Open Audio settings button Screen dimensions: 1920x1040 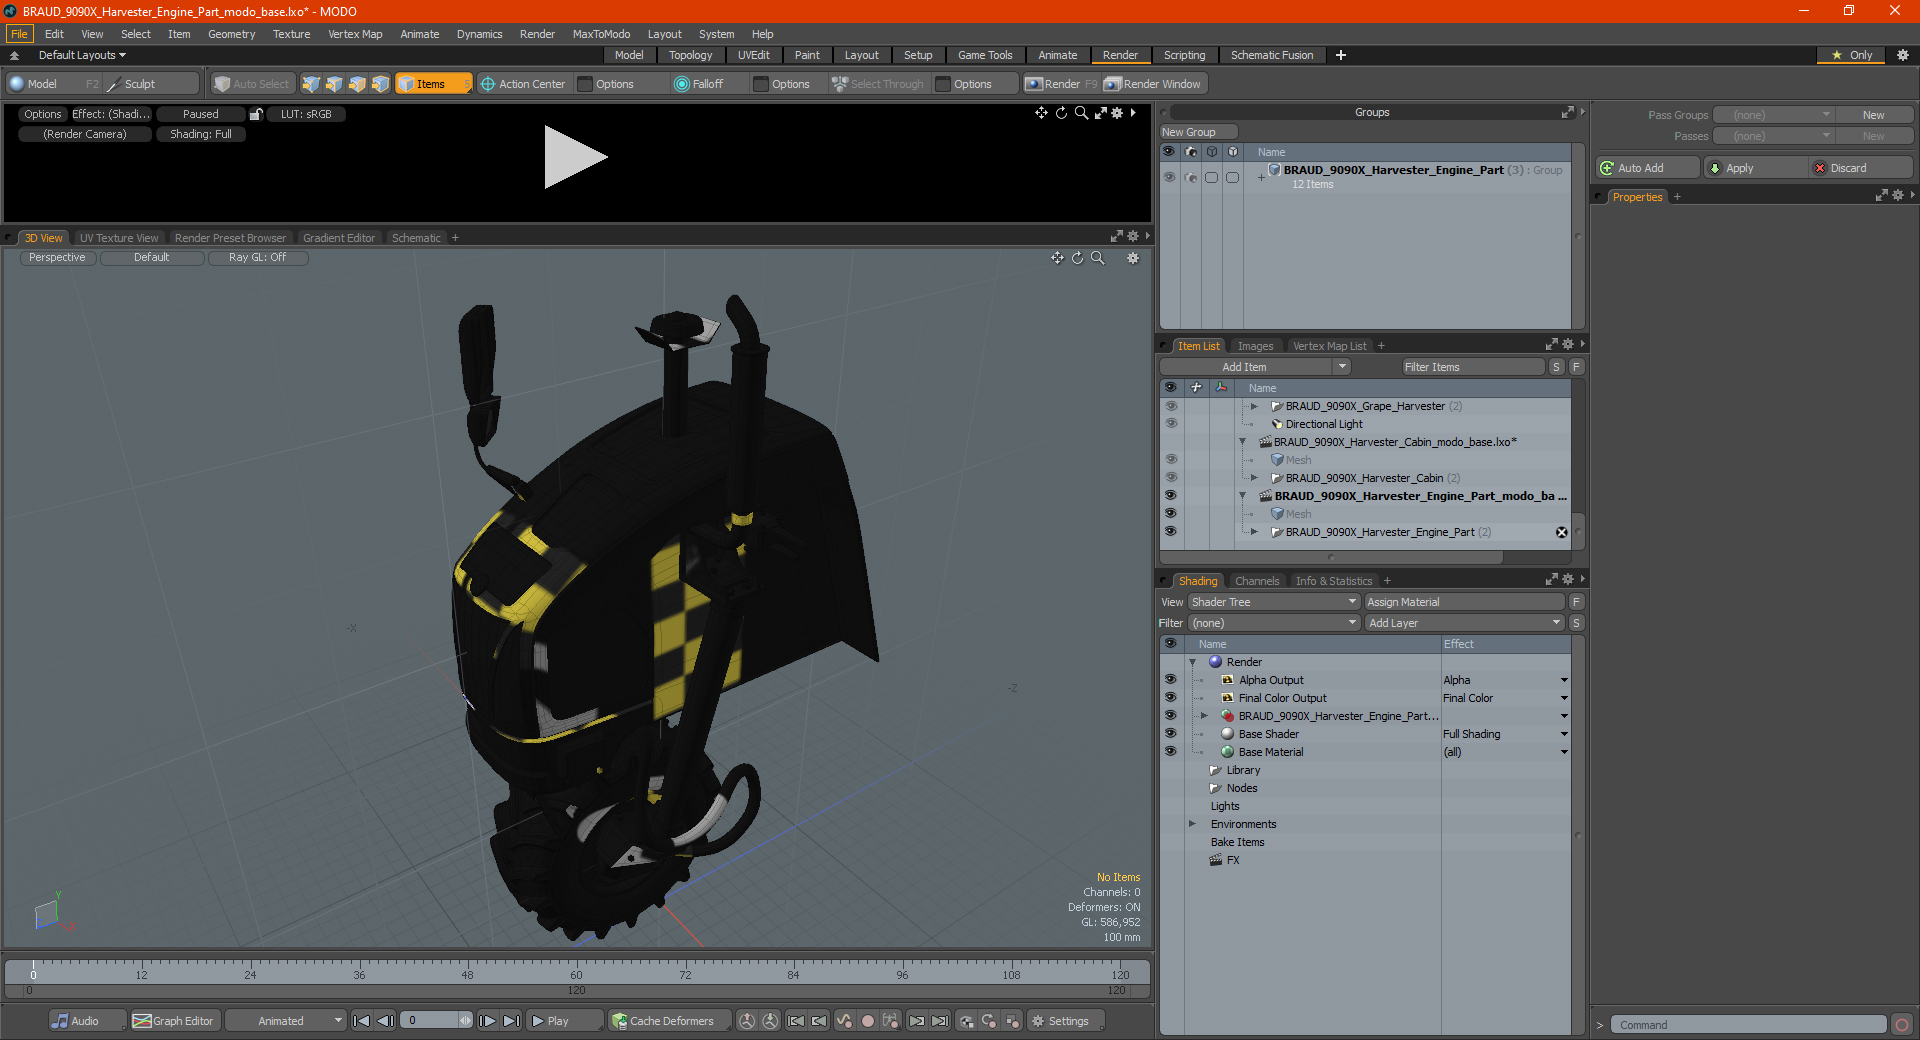tap(87, 1021)
